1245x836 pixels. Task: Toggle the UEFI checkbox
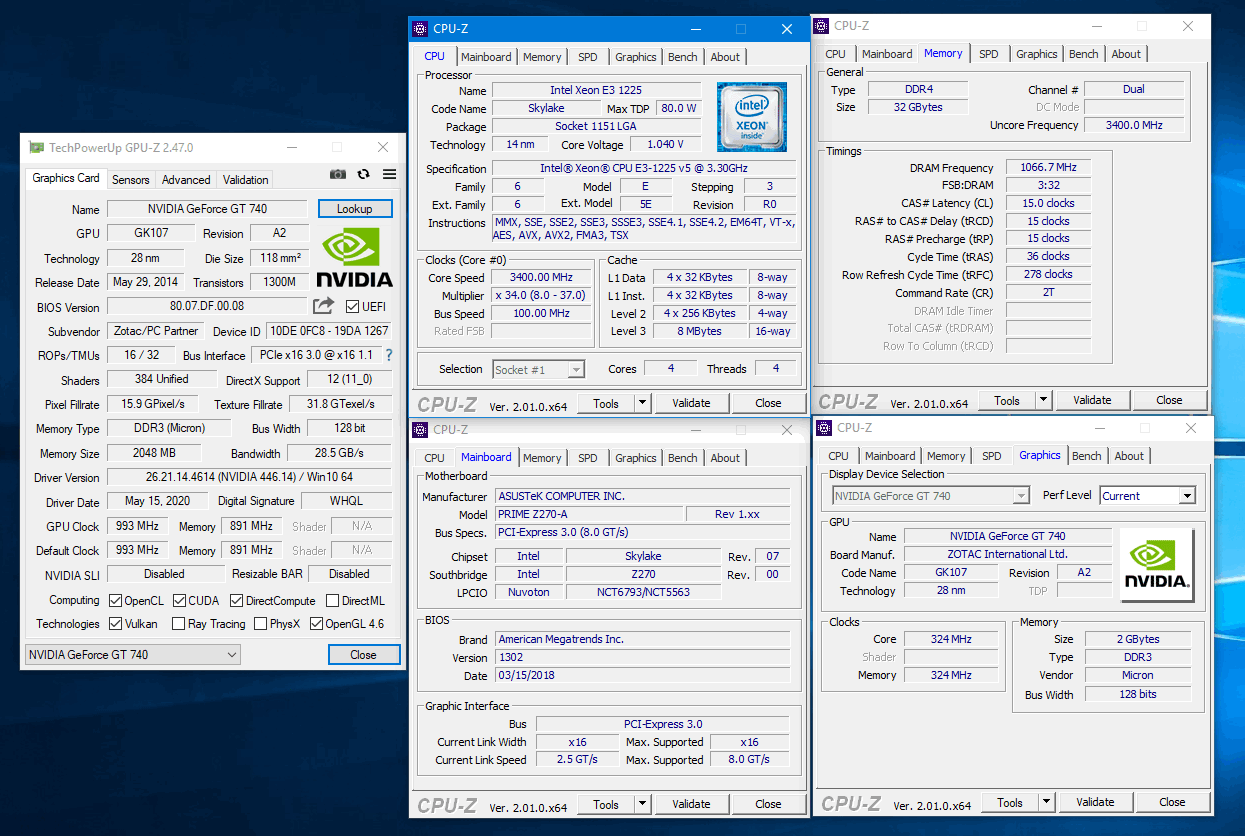coord(352,307)
